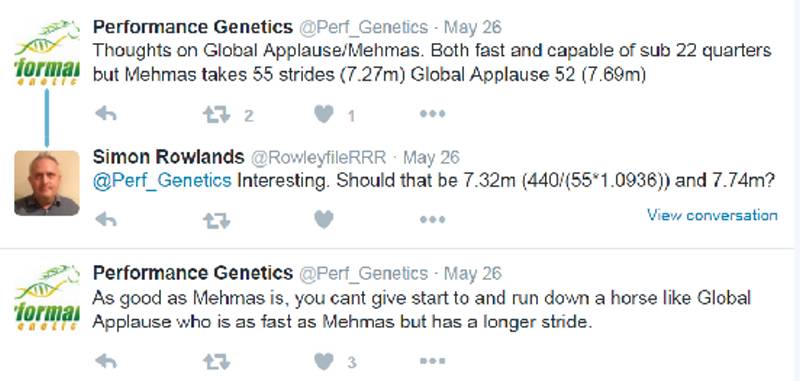Like Simon Rowlands' tweet

pyautogui.click(x=323, y=220)
